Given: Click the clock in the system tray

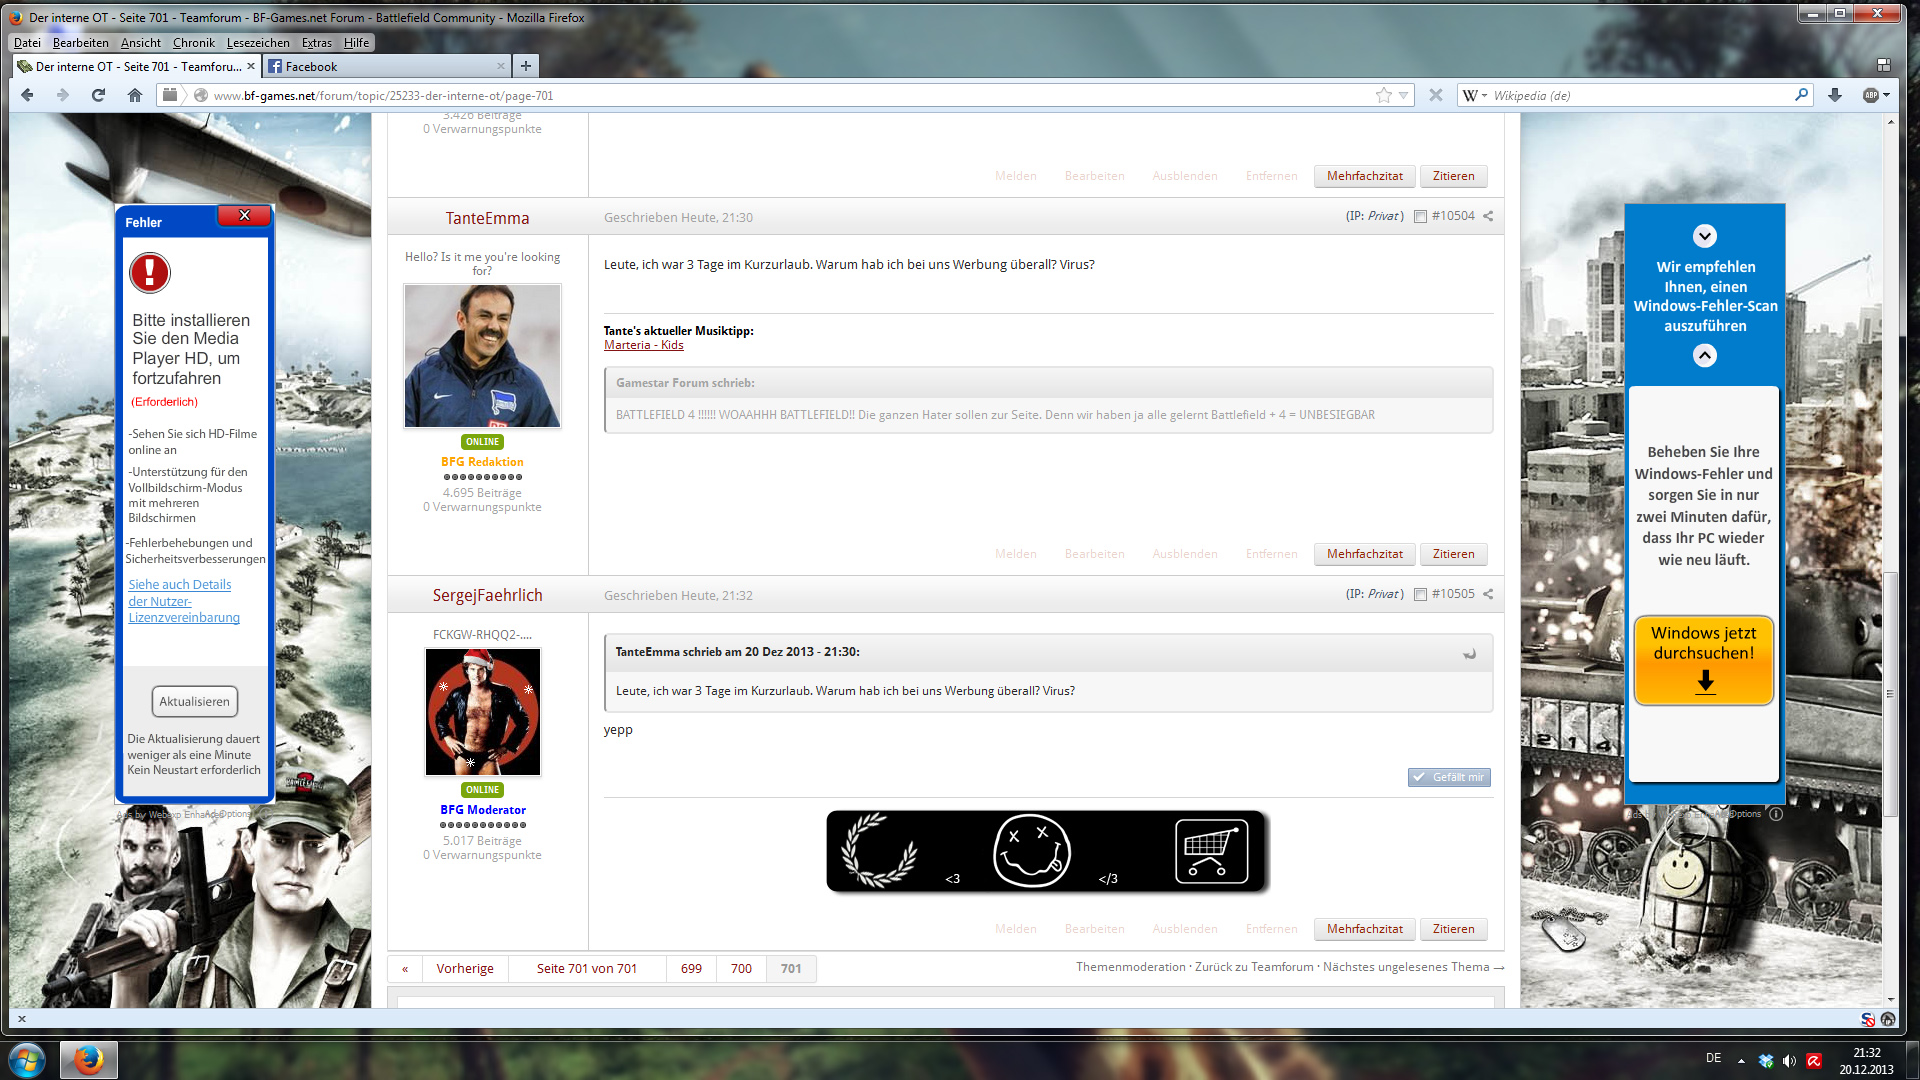Looking at the screenshot, I should pos(1866,1060).
